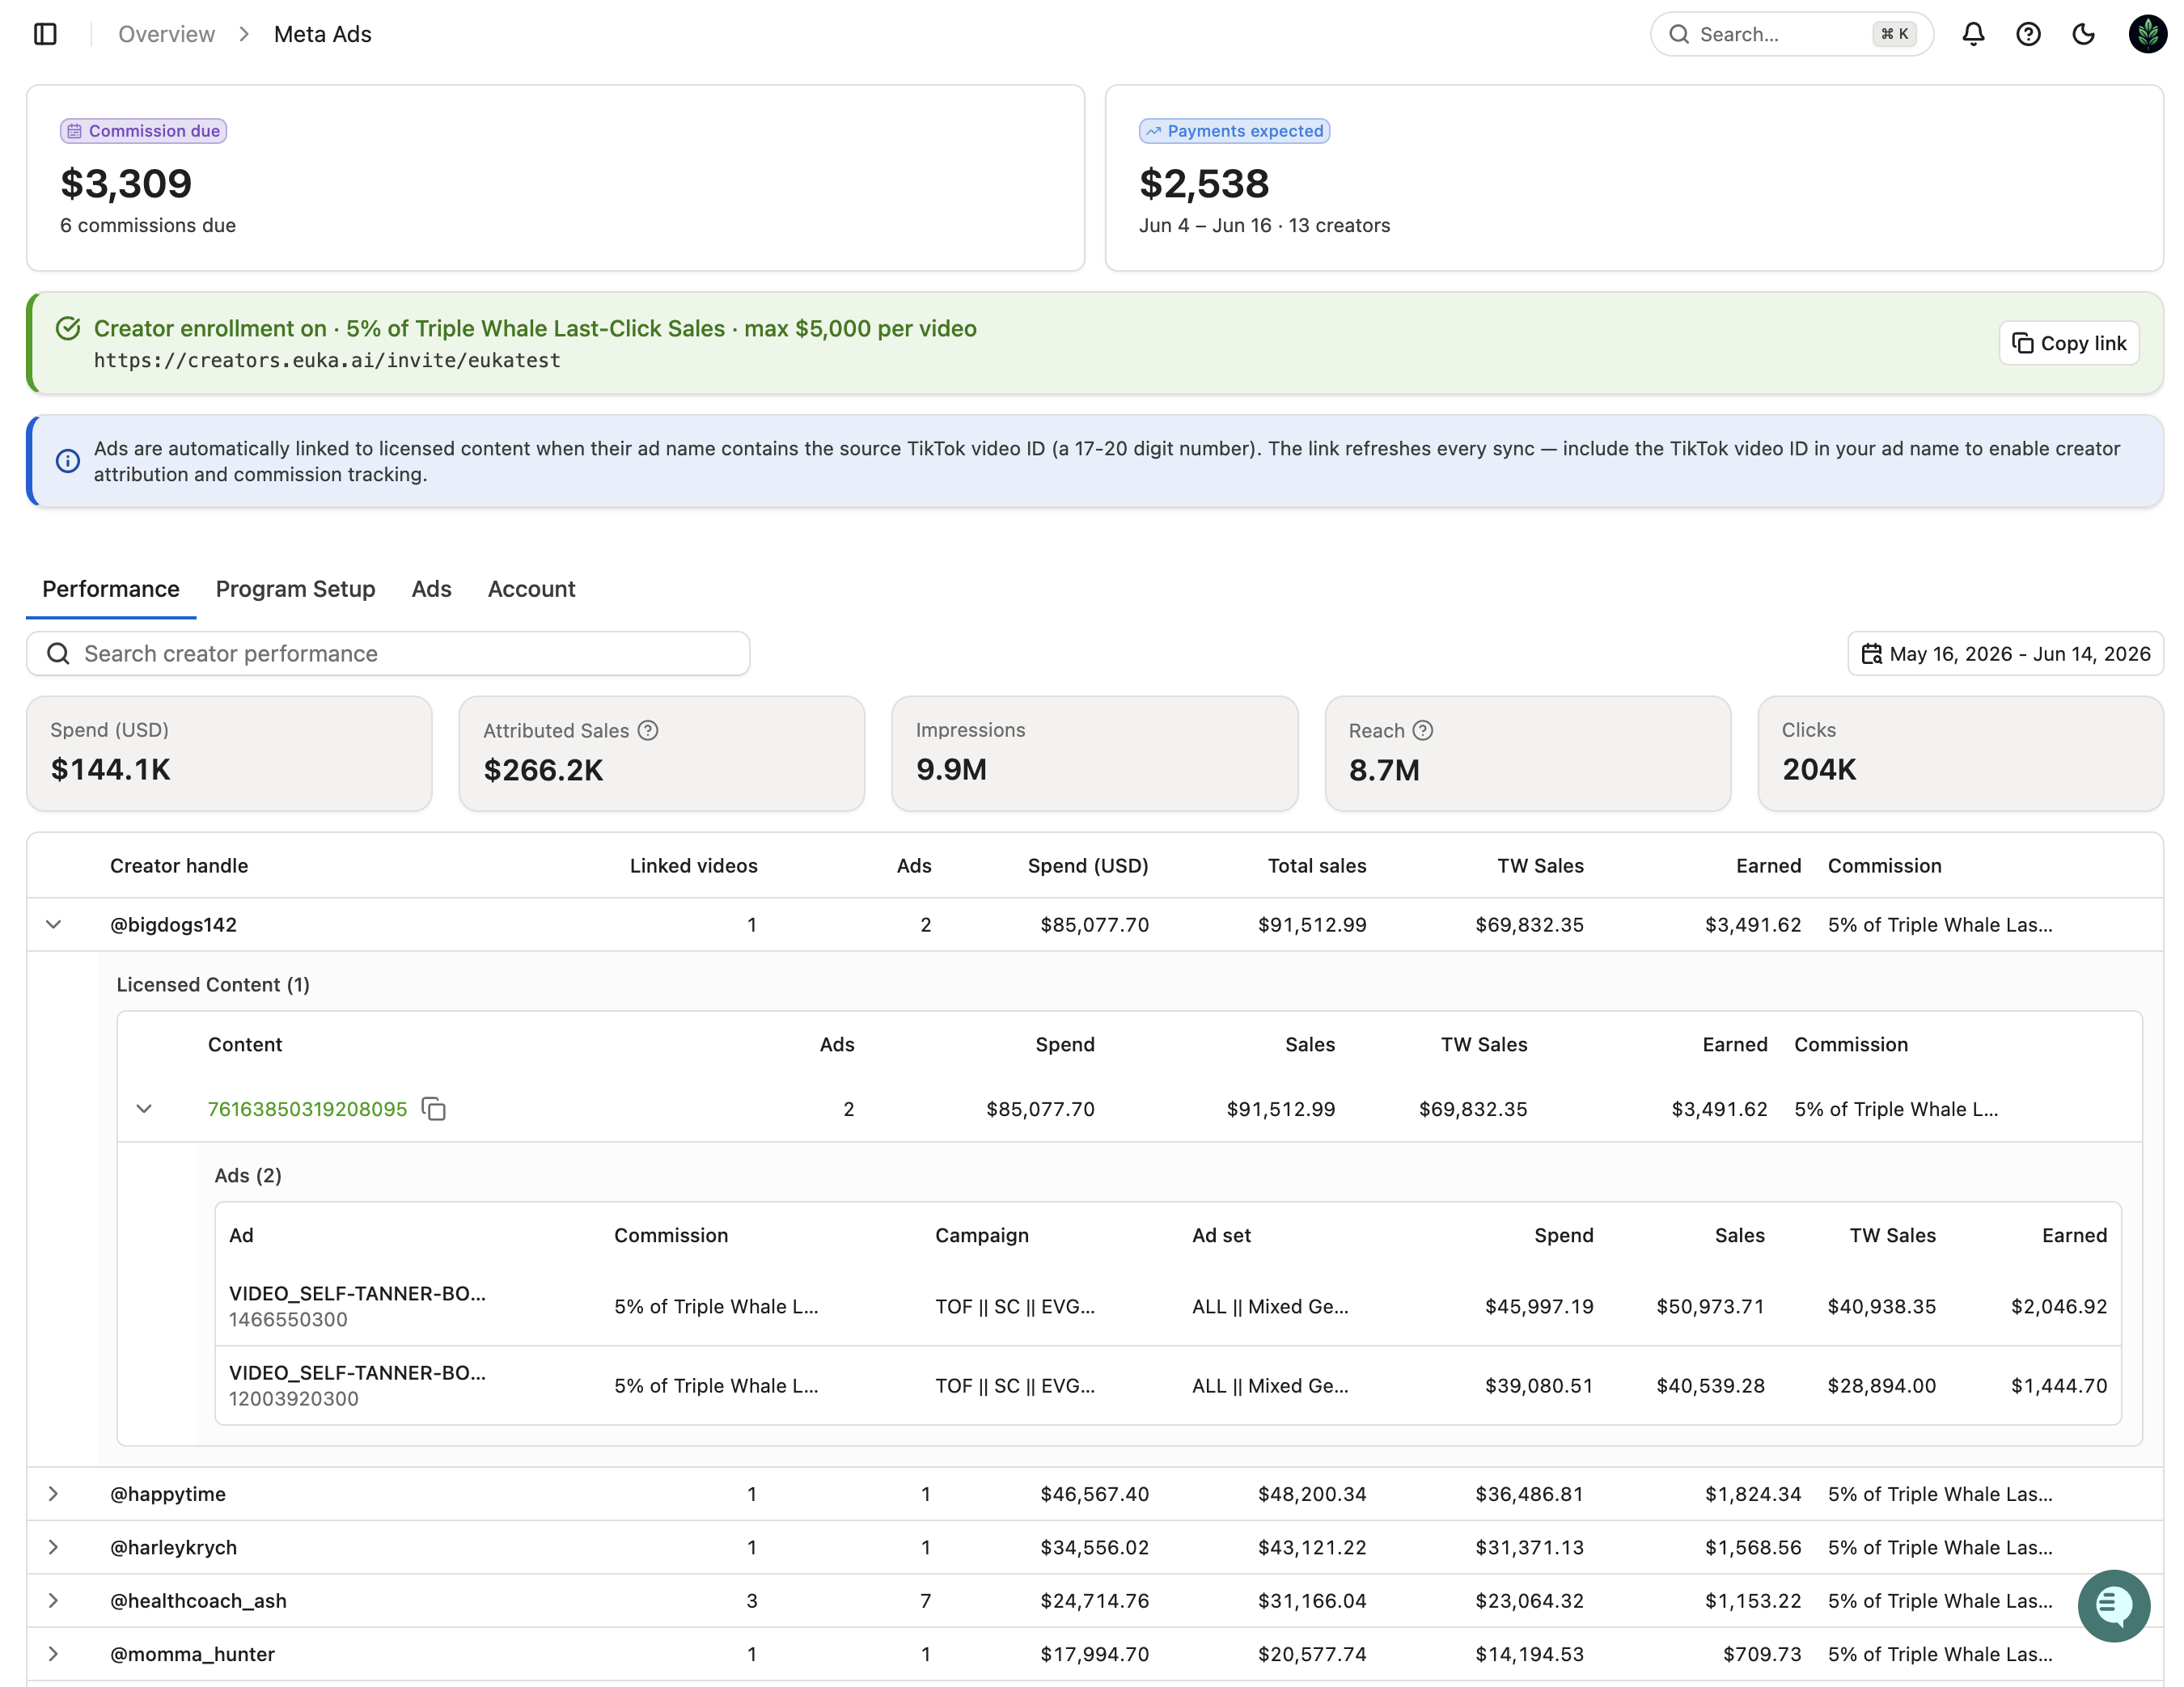This screenshot has width=2184, height=1687.
Task: Open the user avatar menu
Action: (x=2147, y=34)
